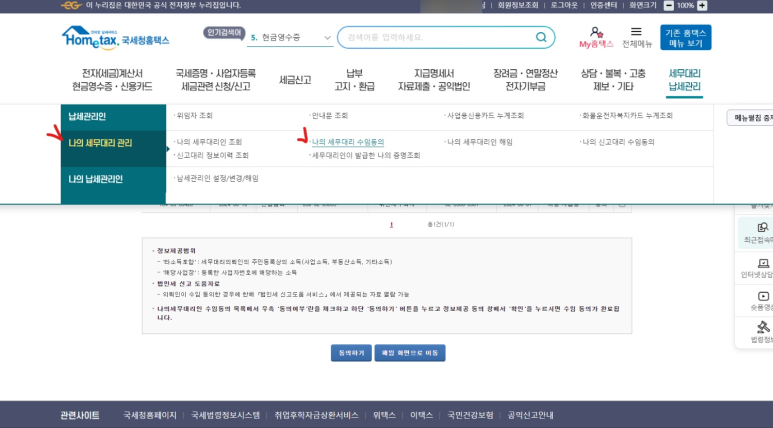Viewport: 773px width, 428px height.
Task: Click the Hometax logo
Action: coord(115,37)
